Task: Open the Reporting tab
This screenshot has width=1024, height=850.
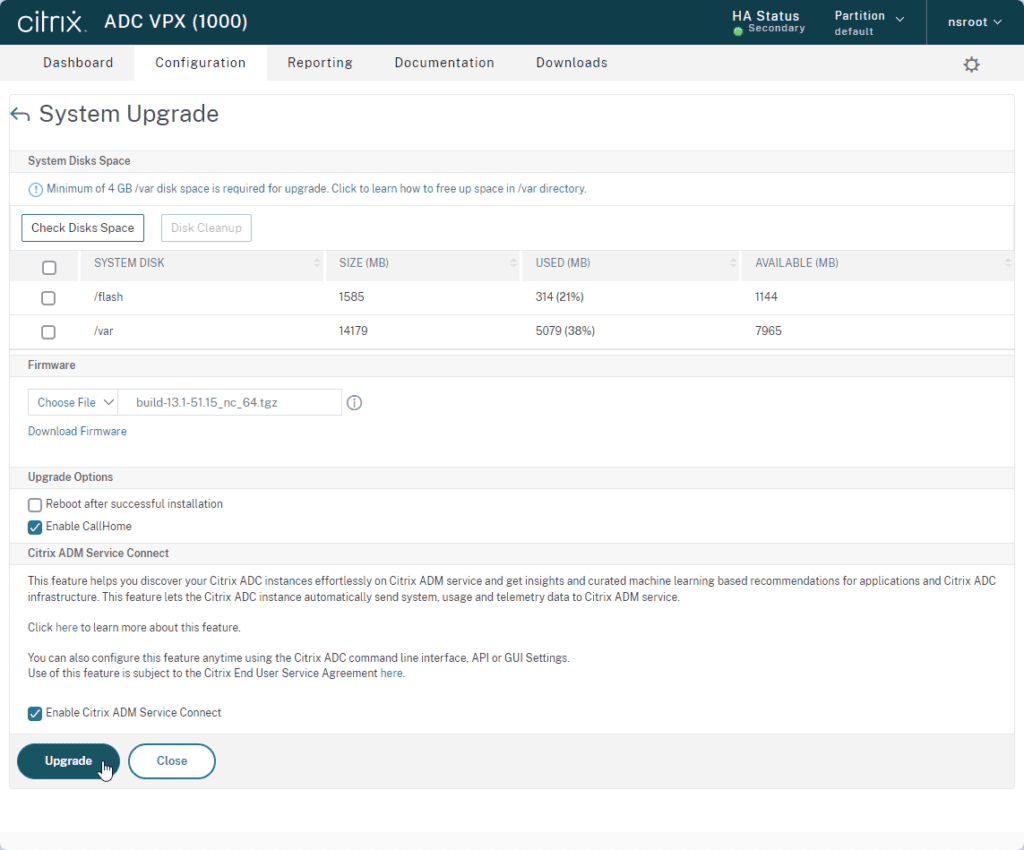Action: tap(320, 63)
